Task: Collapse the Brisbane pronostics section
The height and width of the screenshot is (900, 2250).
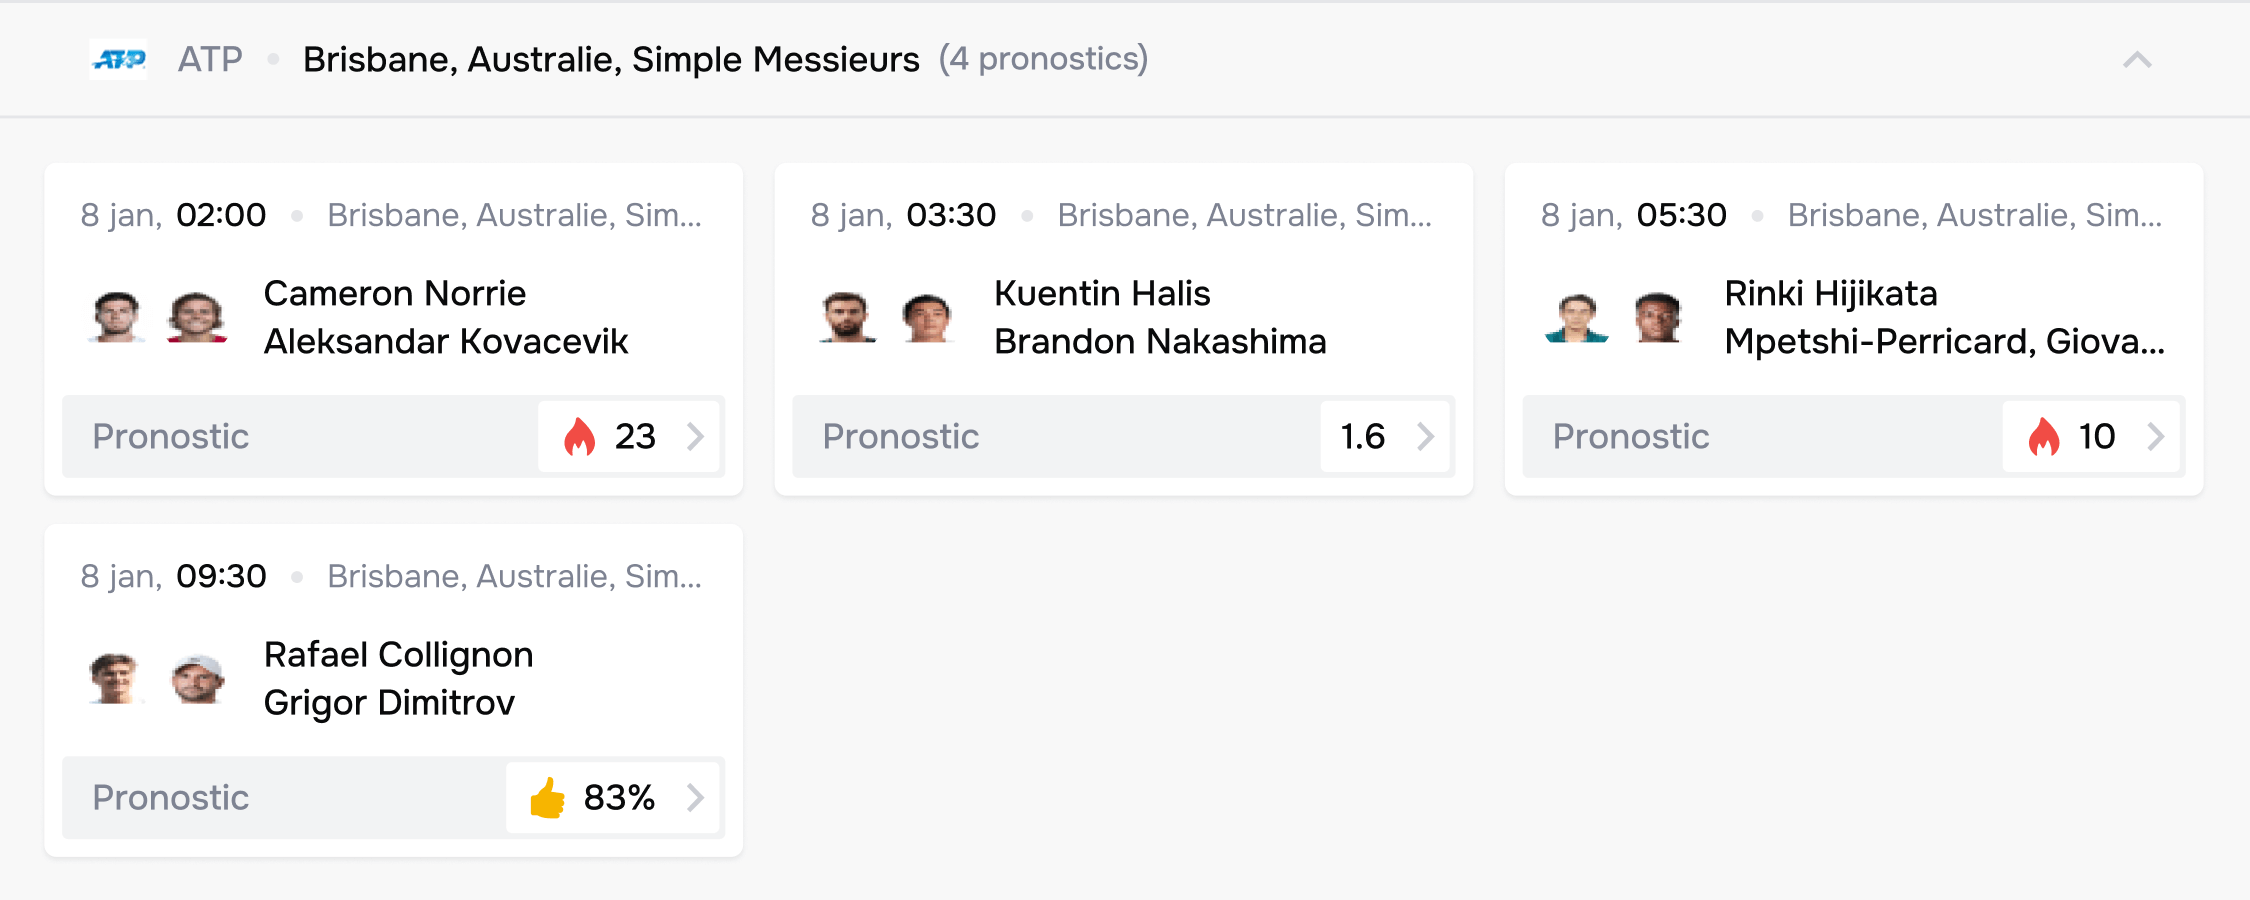Action: (2137, 60)
